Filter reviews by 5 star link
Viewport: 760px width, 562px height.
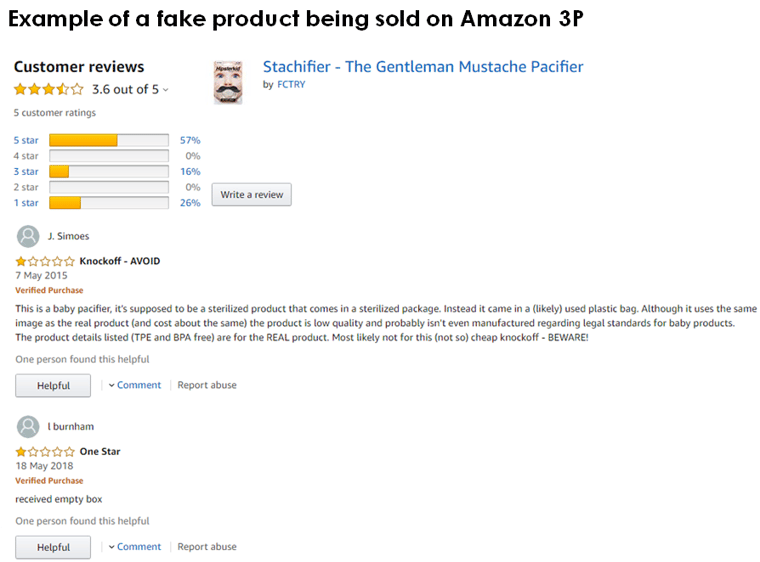pyautogui.click(x=26, y=140)
